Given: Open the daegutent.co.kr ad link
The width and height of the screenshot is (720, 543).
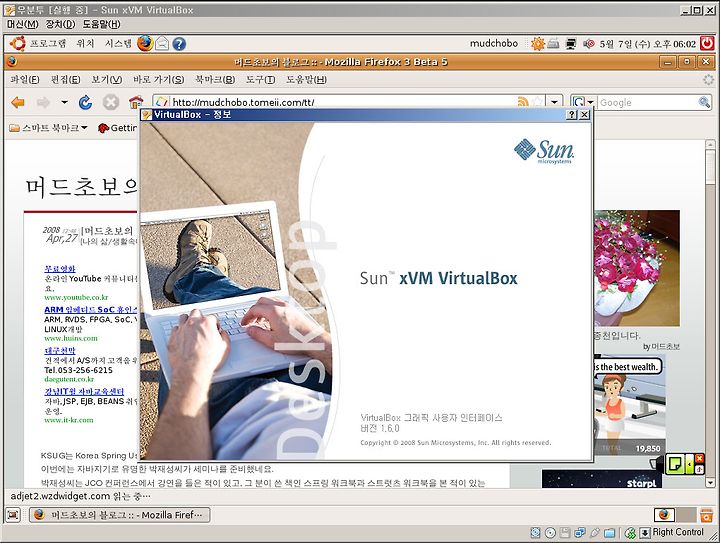Looking at the screenshot, I should [x=69, y=379].
